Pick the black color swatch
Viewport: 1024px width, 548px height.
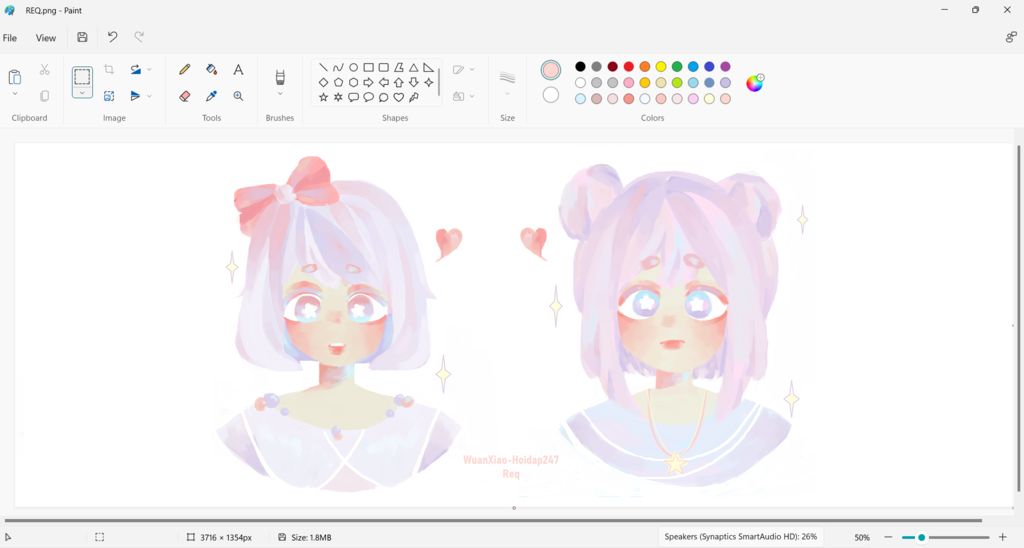click(580, 67)
